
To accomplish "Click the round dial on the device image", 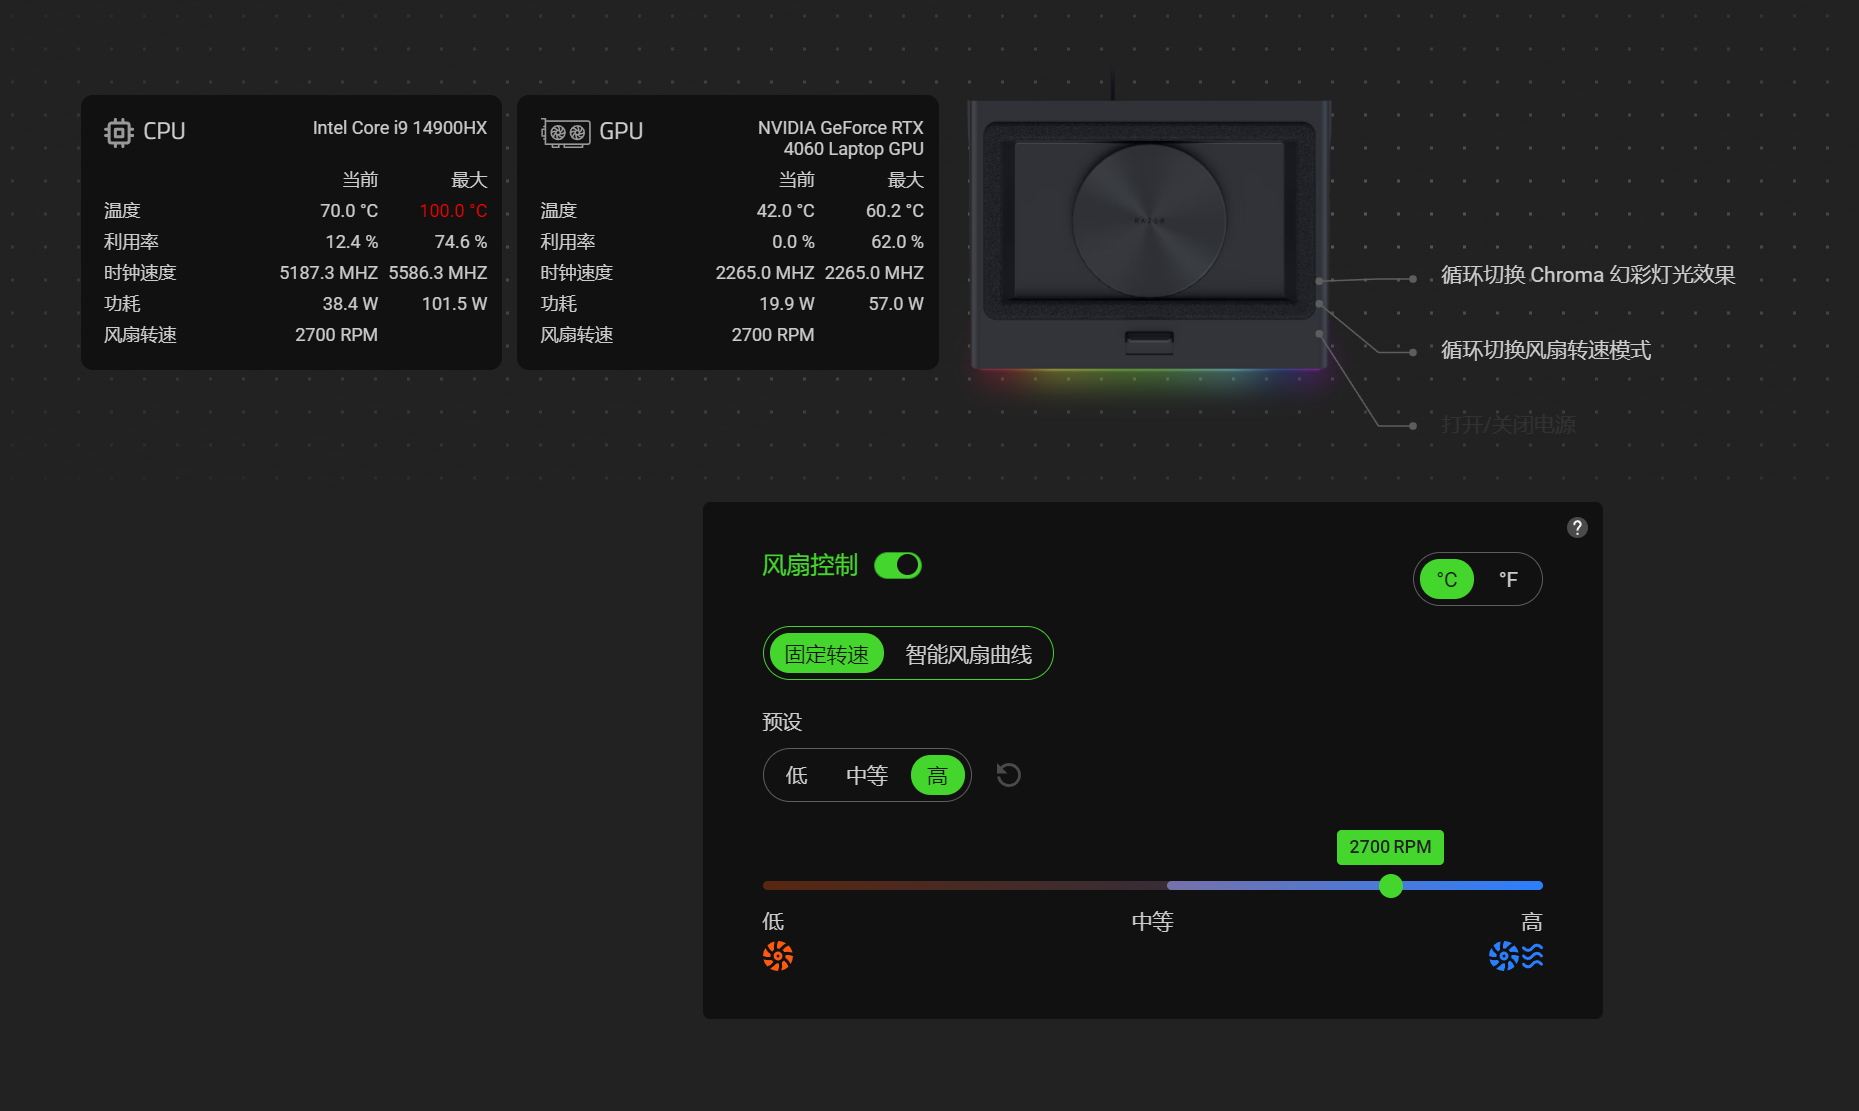I will pyautogui.click(x=1147, y=222).
